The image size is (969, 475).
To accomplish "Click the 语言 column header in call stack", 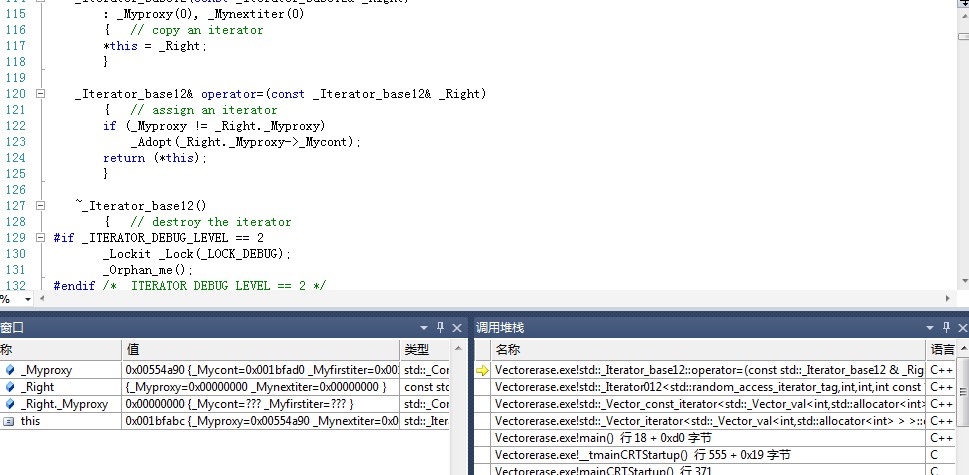I will click(942, 350).
